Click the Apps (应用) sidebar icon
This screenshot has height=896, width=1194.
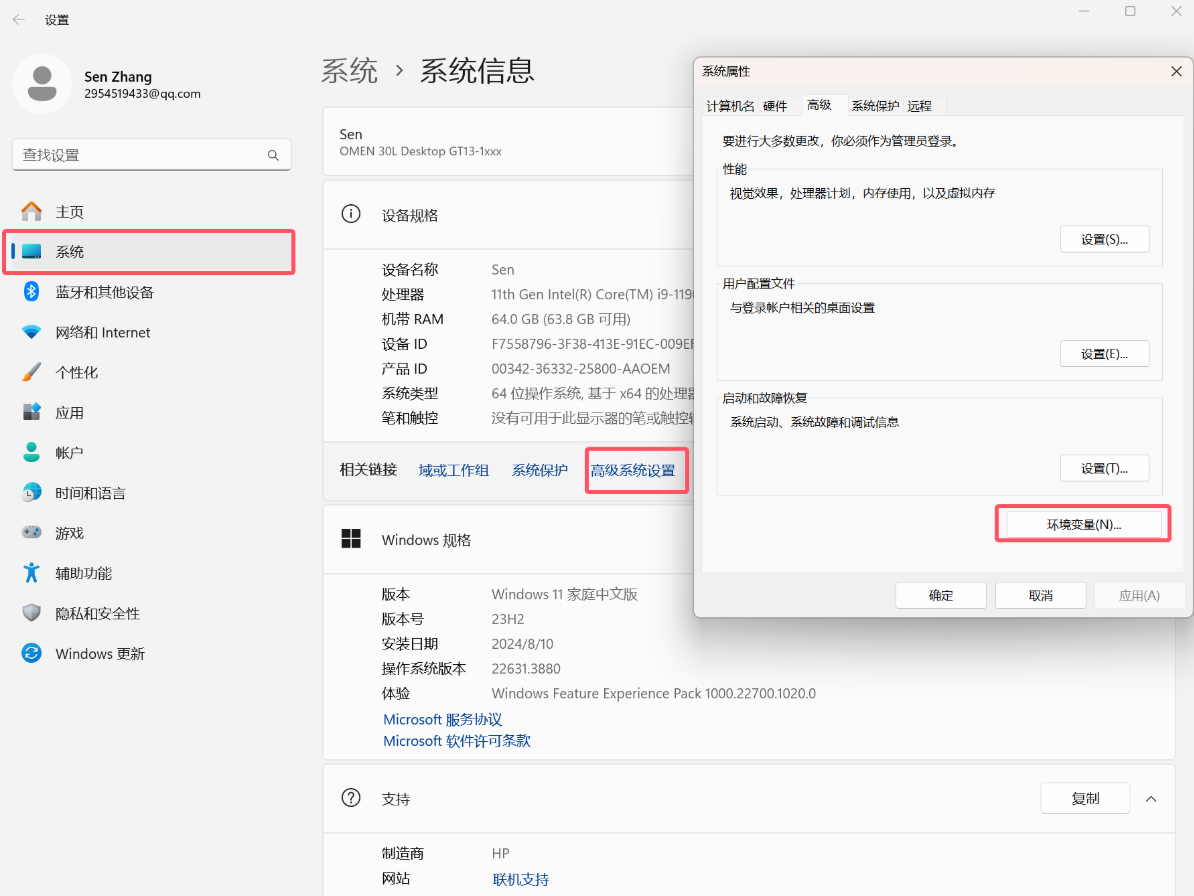[x=32, y=412]
